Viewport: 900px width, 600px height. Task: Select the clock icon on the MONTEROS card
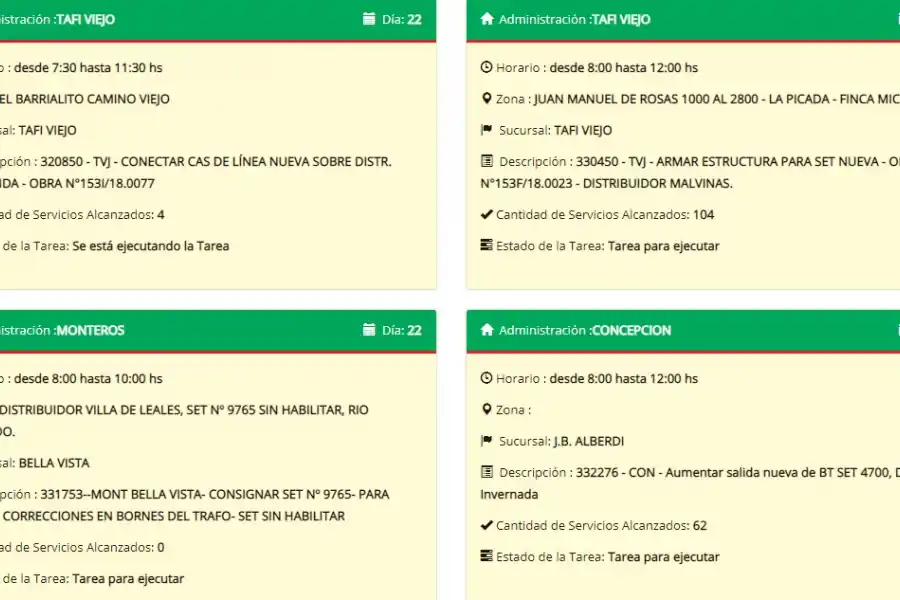(3, 378)
